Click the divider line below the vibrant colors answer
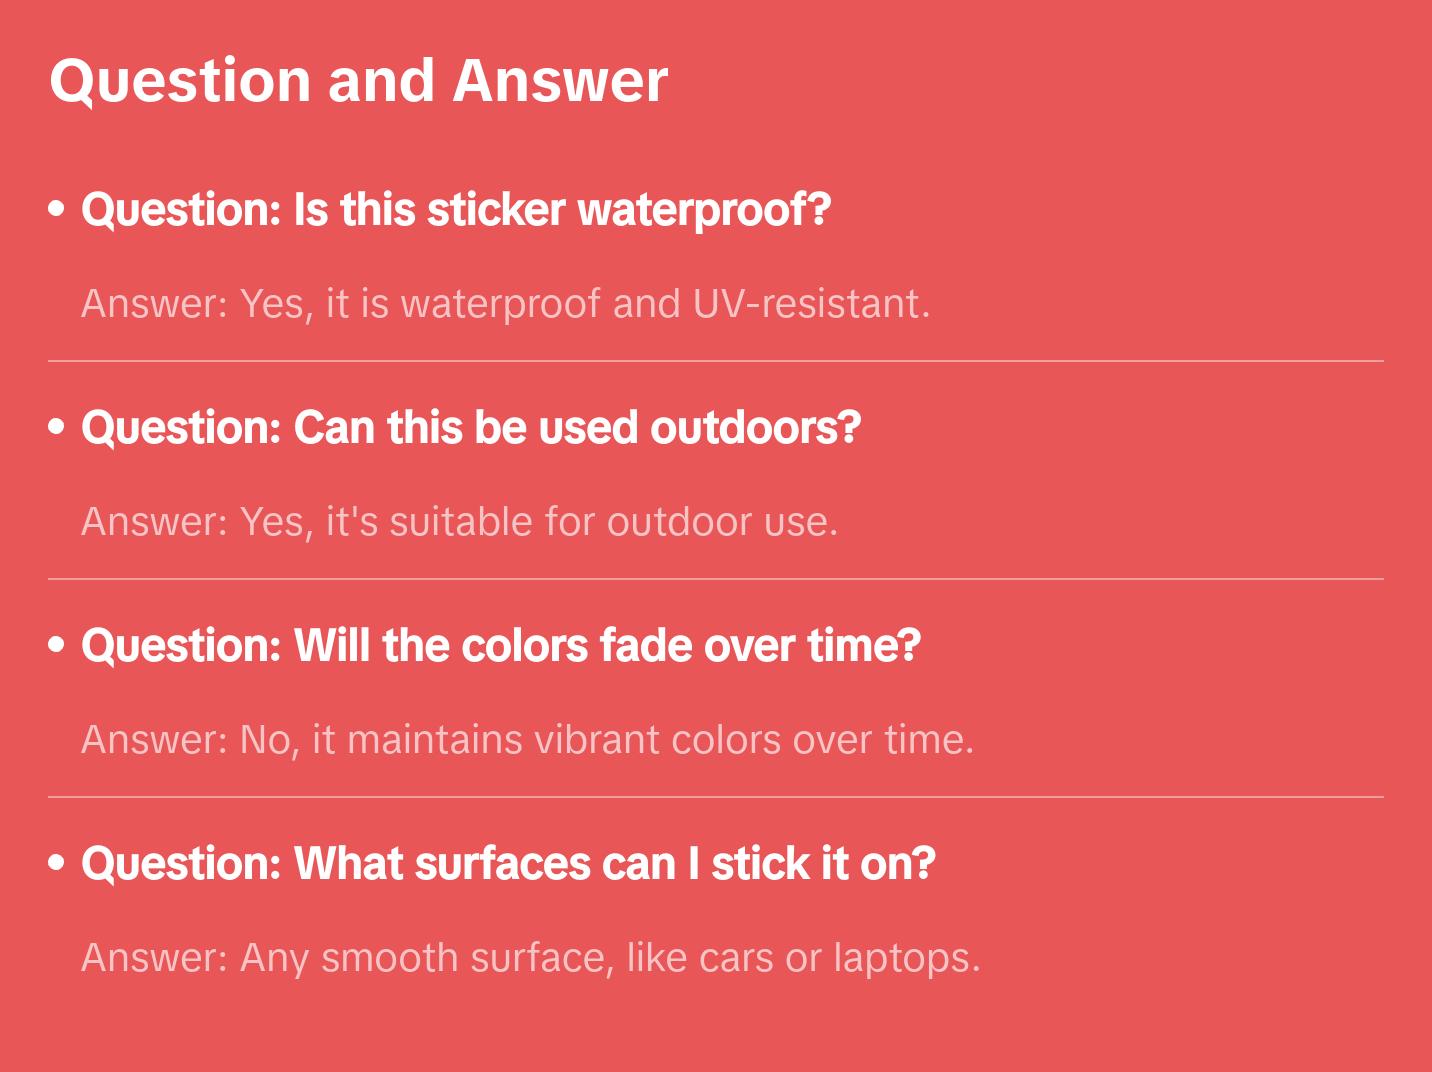 point(716,797)
